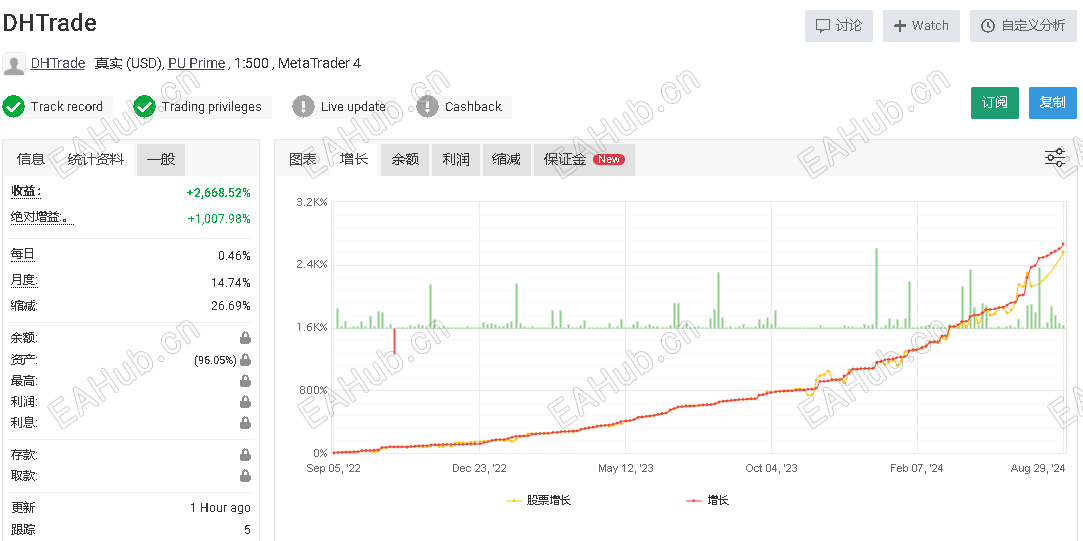This screenshot has width=1083, height=541.
Task: Click the +1,007.98% absolute gain value
Action: coord(219,219)
